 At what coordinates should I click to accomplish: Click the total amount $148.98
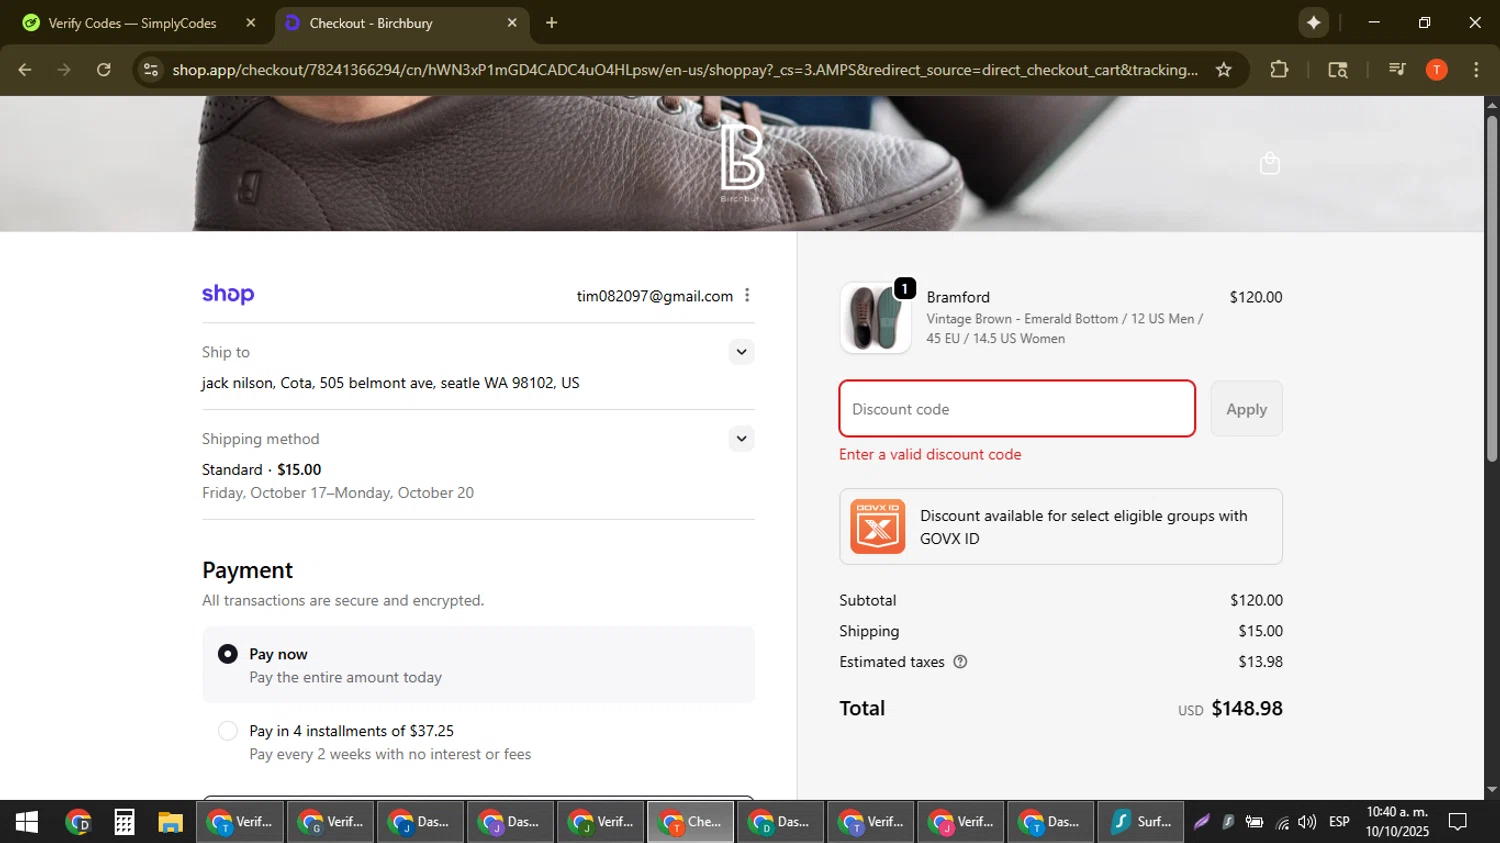1247,708
